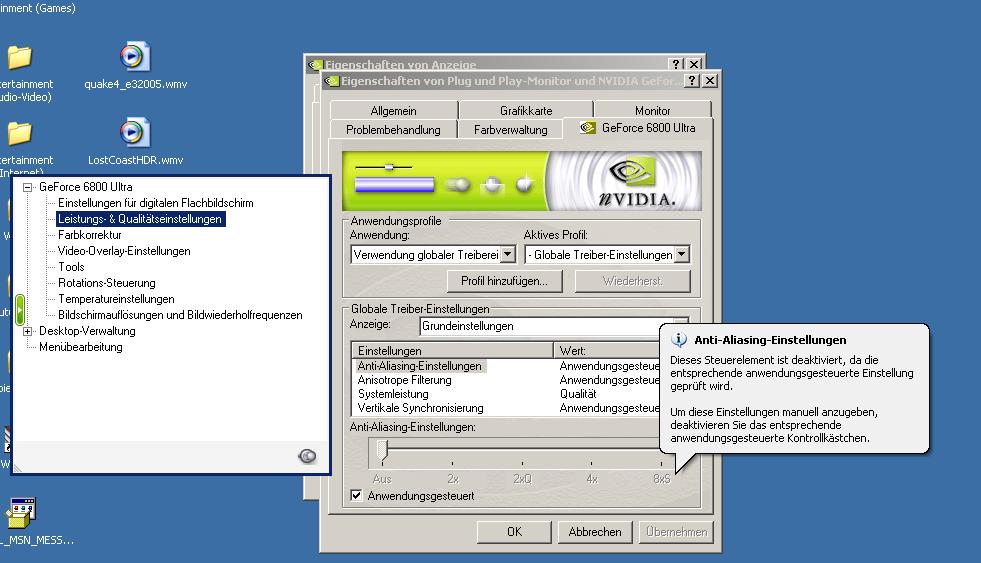Click the GeForce 6800 Ultra root label in tree
Image resolution: width=981 pixels, height=563 pixels.
coord(86,186)
